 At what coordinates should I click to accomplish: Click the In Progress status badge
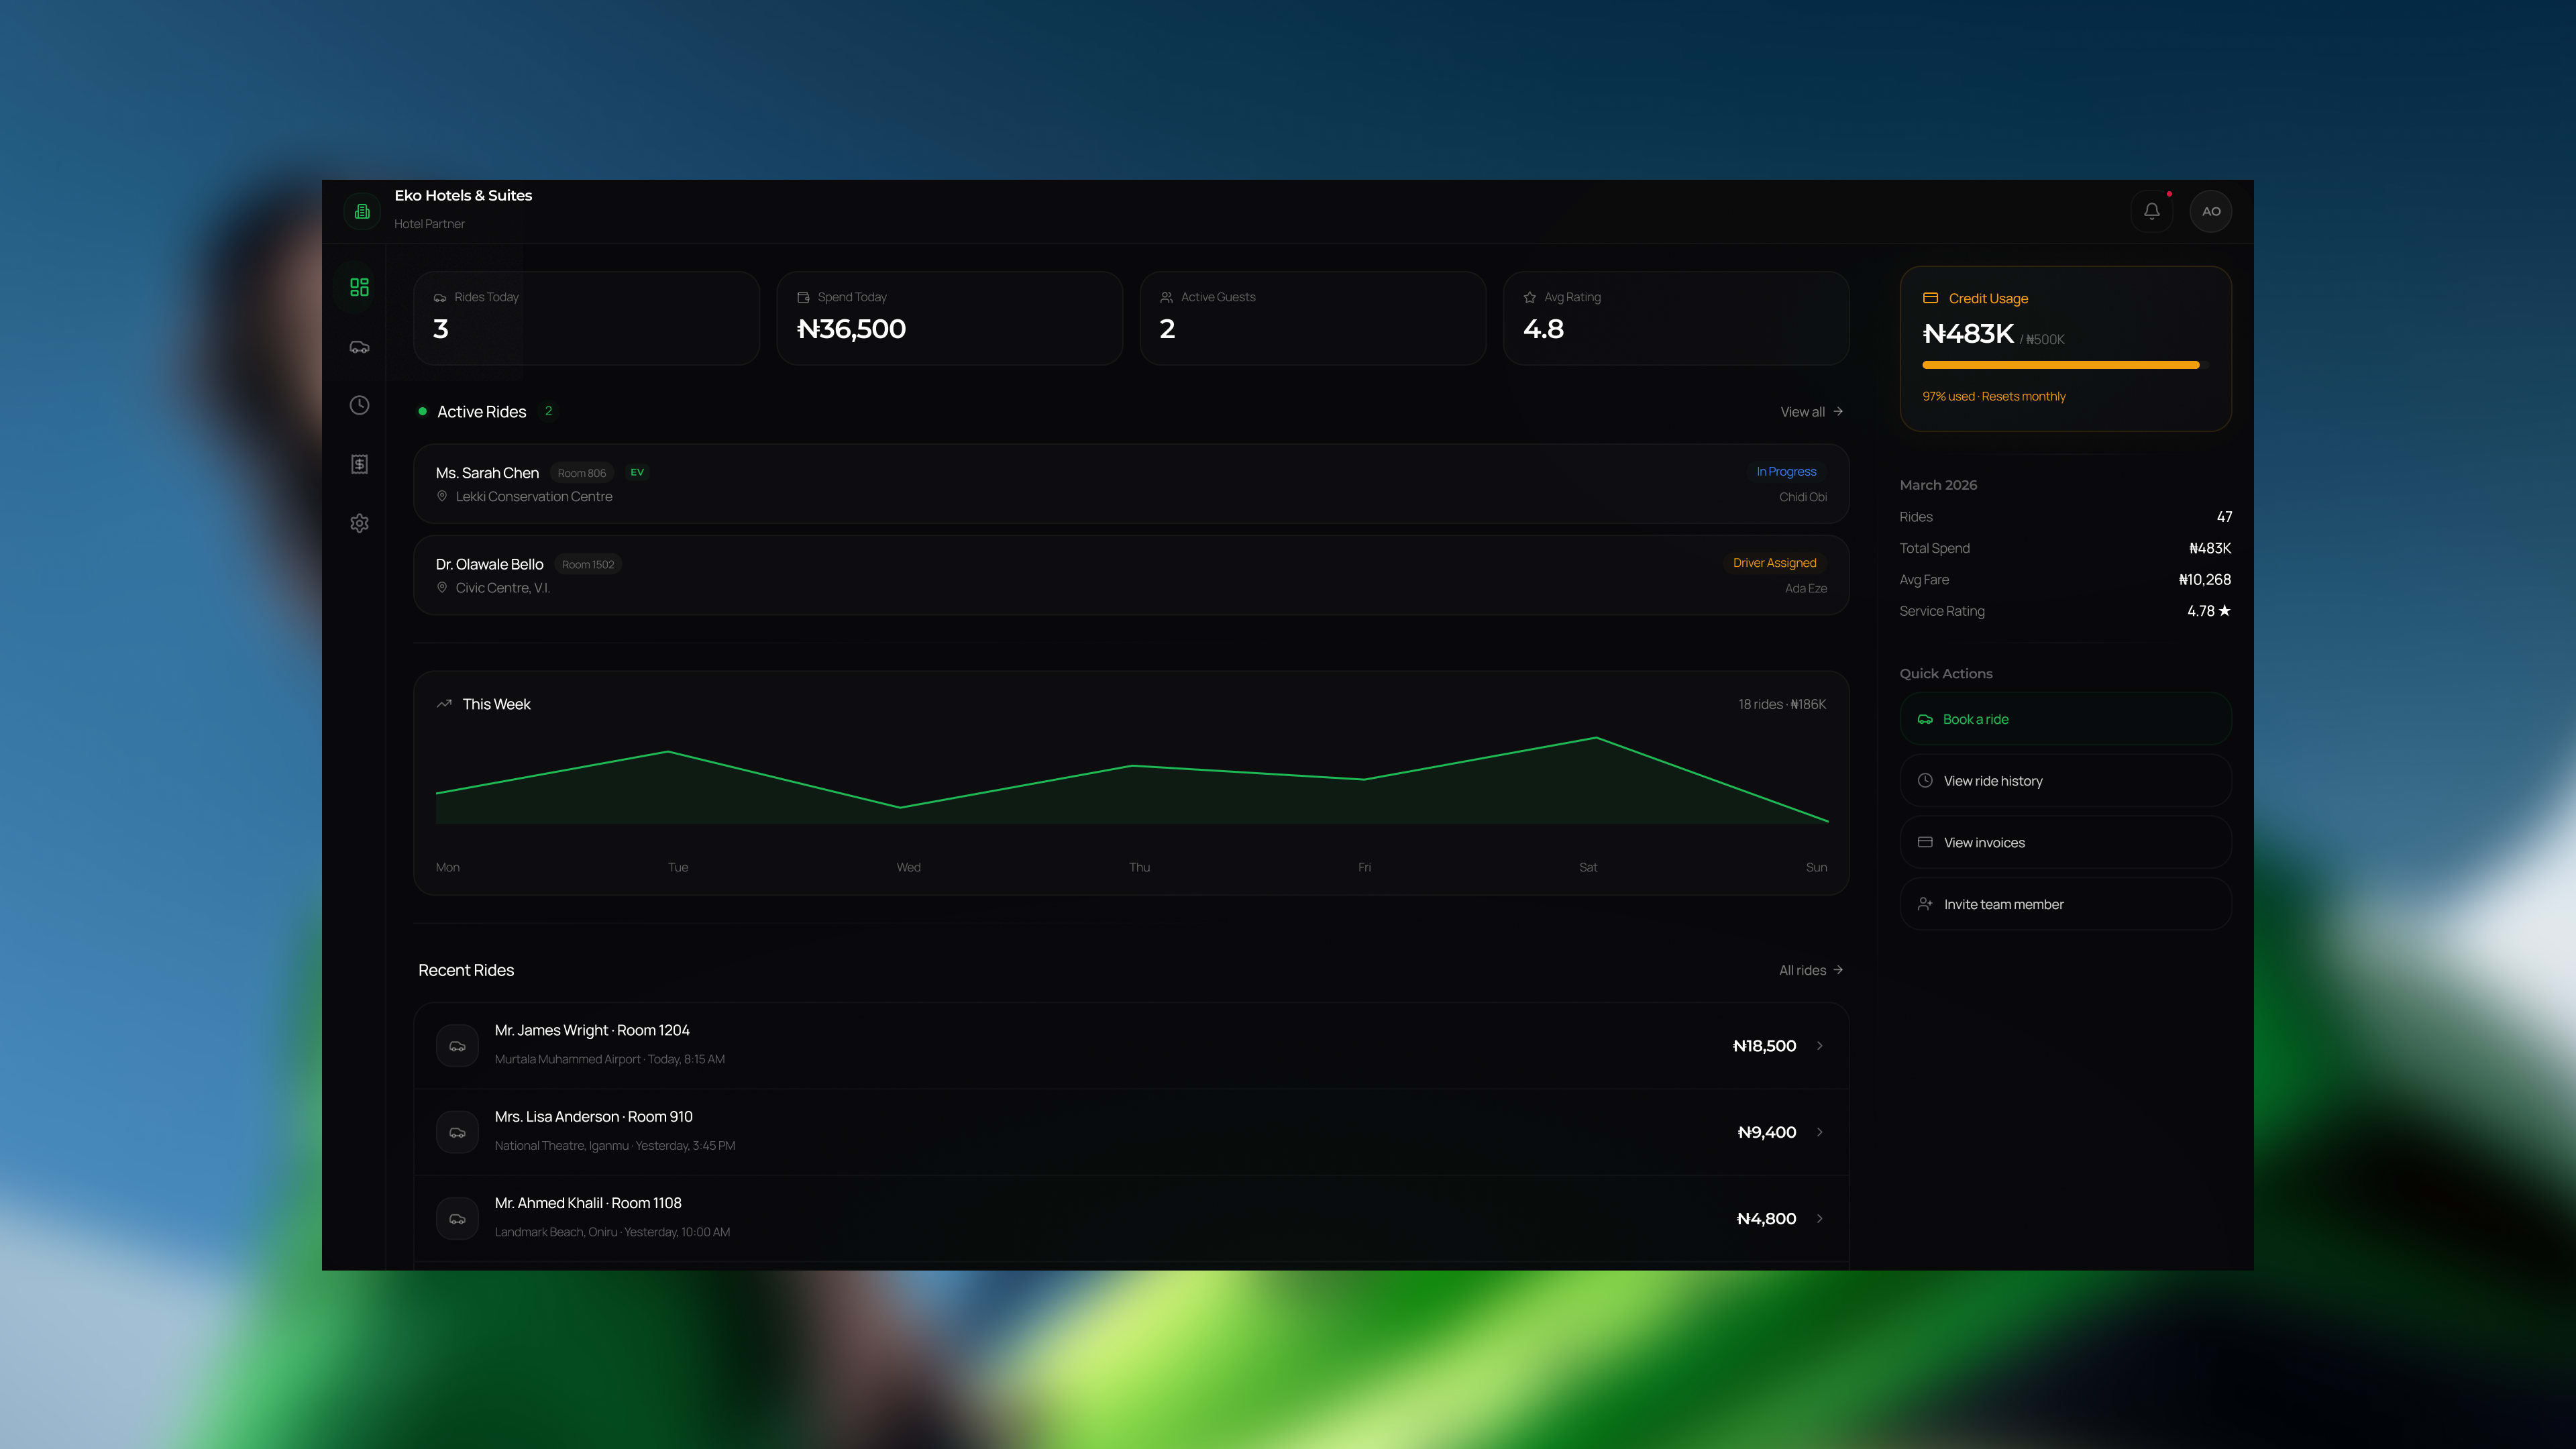click(x=1786, y=472)
